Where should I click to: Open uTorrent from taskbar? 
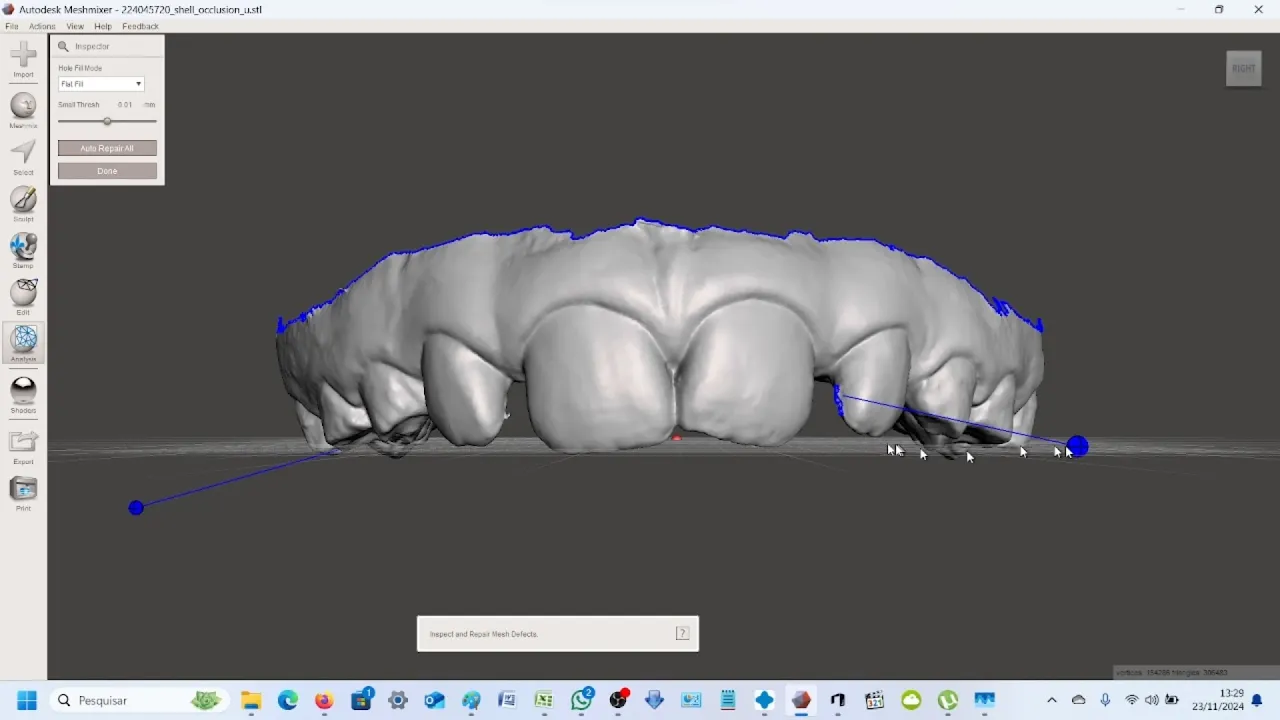(x=948, y=700)
